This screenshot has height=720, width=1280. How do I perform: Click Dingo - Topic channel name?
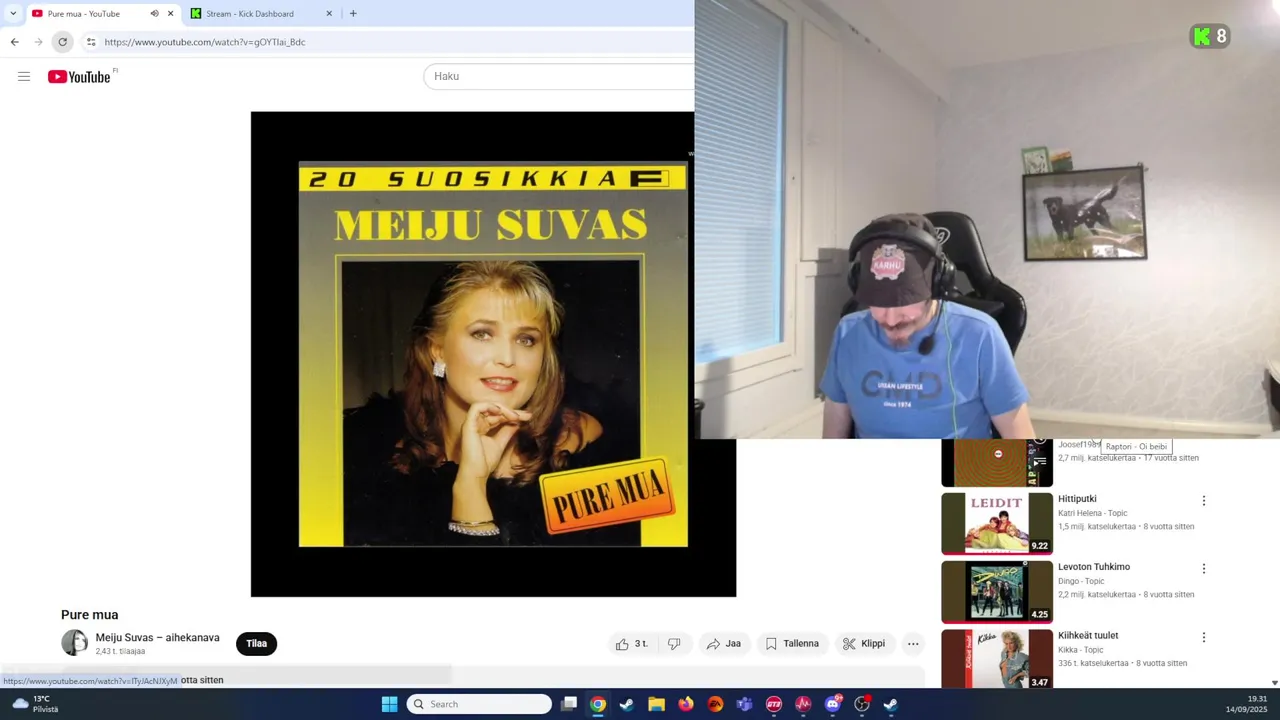1081,581
